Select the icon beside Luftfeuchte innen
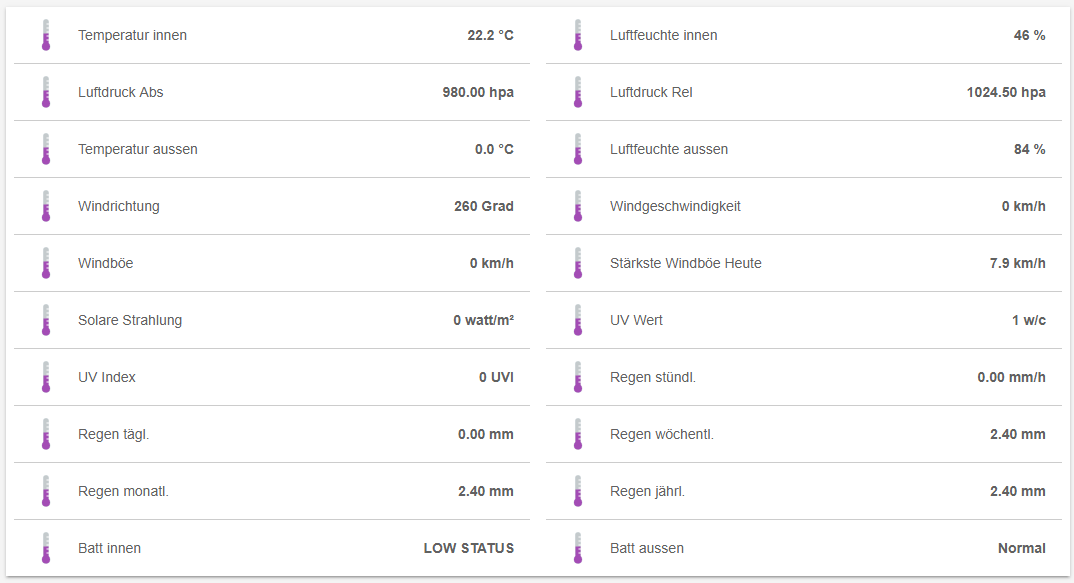The image size is (1074, 583). tap(577, 35)
